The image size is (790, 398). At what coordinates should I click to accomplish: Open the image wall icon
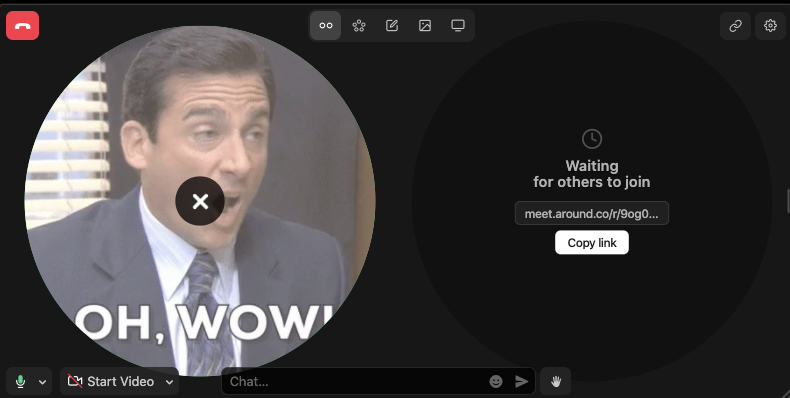(425, 25)
